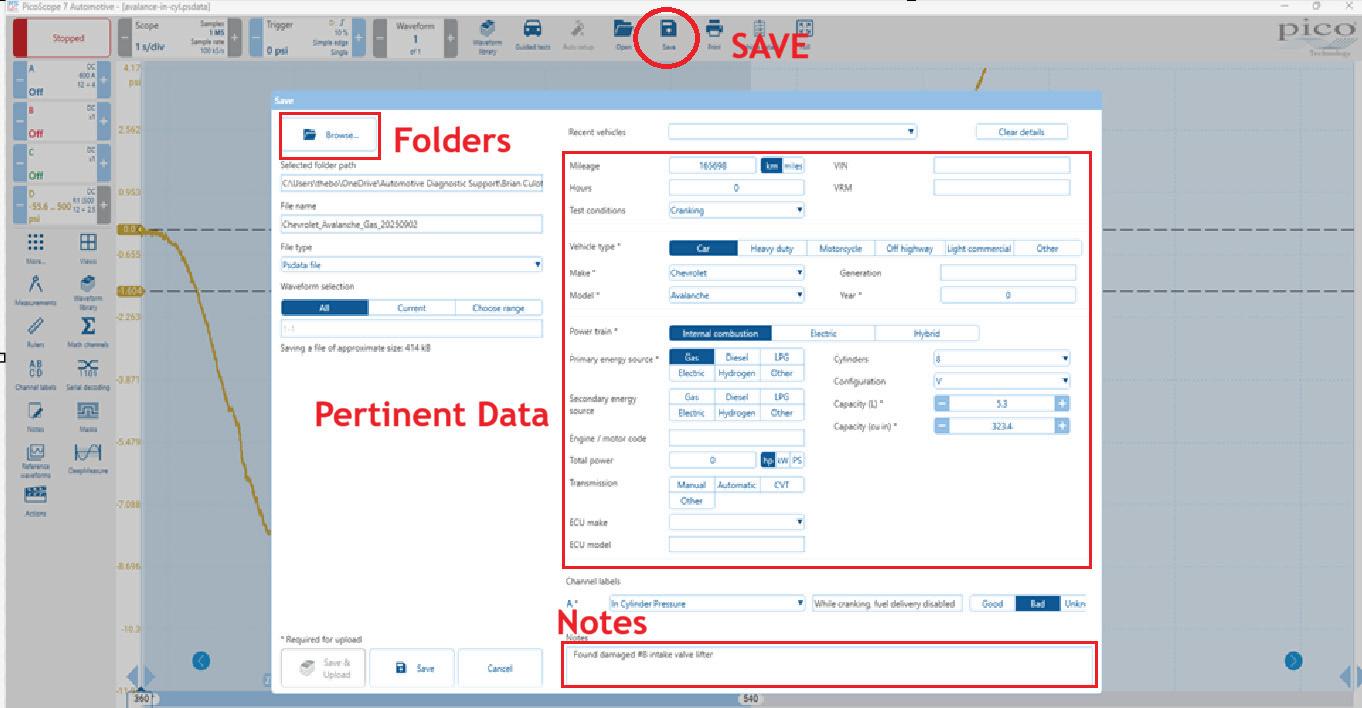Open the Make dropdown showing Chevrolet

(736, 272)
